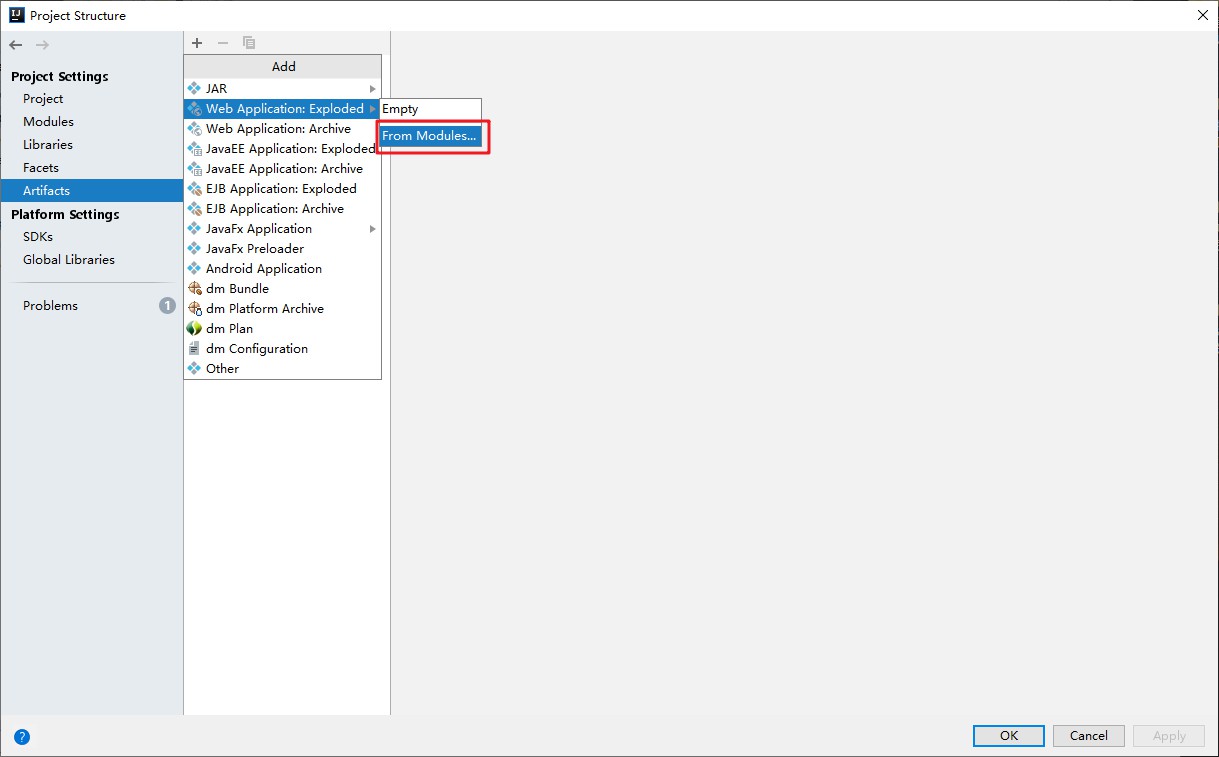The width and height of the screenshot is (1219, 757).
Task: Click the EJB Application: Archive icon
Action: pos(194,209)
